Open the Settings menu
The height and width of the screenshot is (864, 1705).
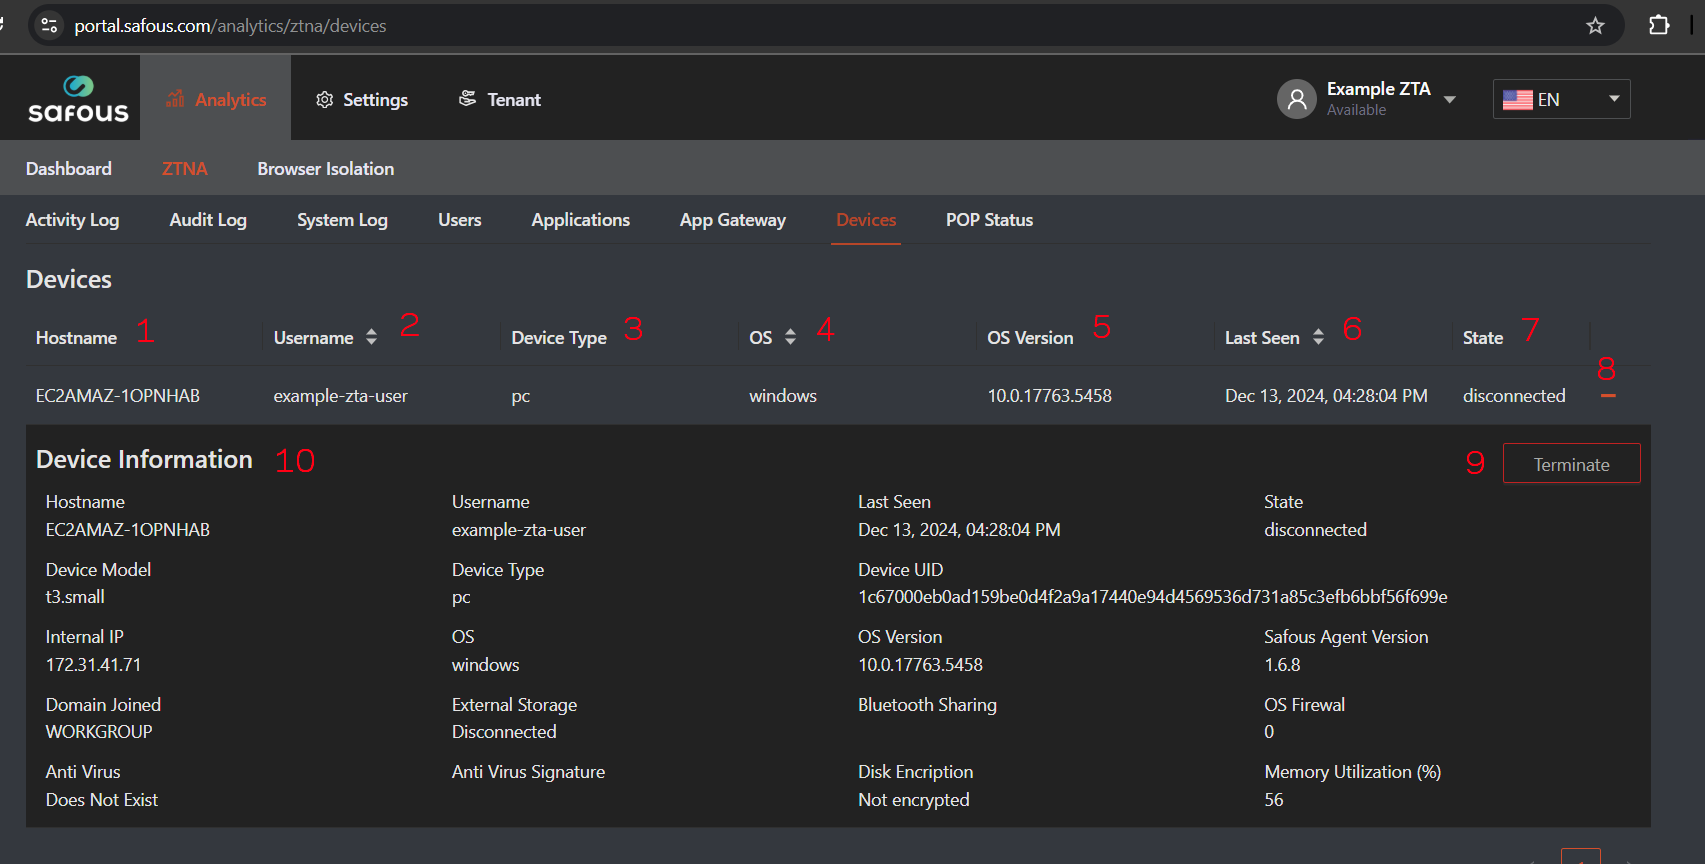(x=362, y=100)
